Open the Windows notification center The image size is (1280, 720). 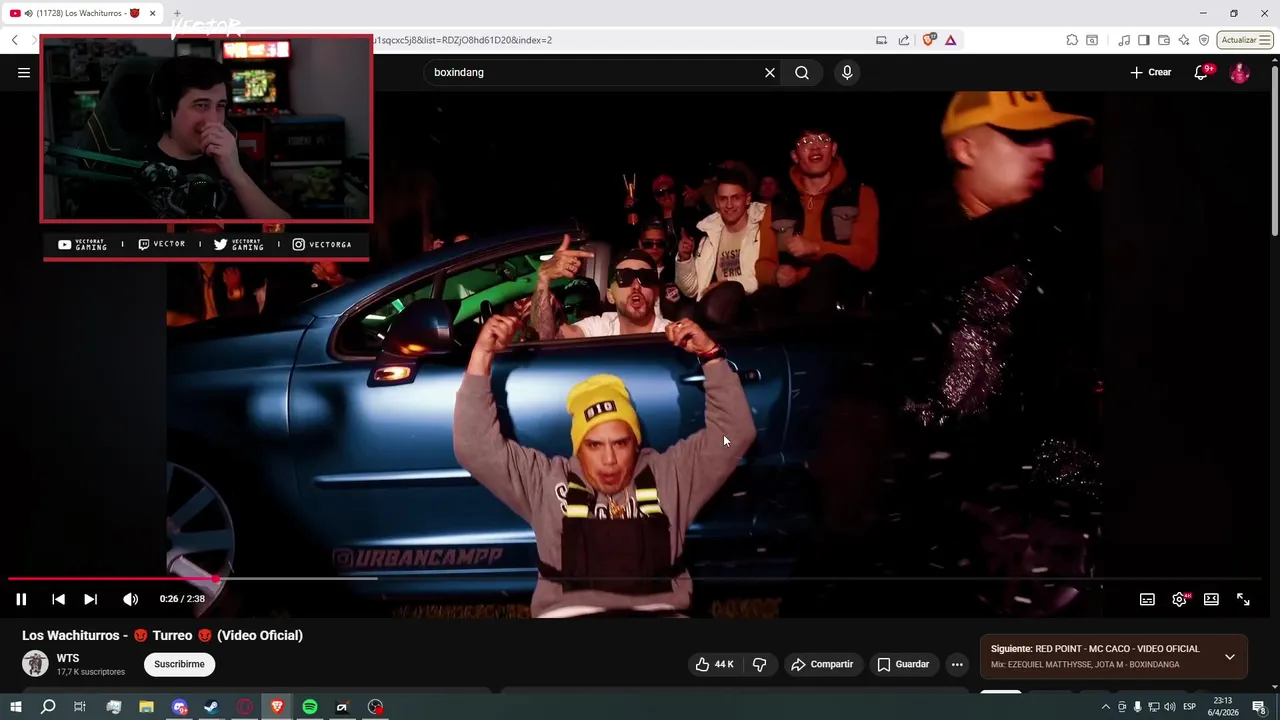[1259, 707]
